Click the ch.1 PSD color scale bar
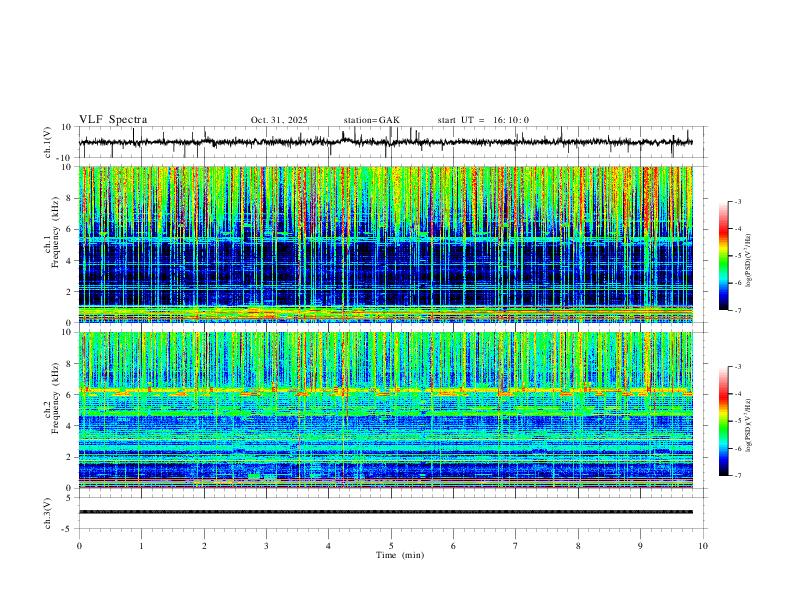Image resolution: width=792 pixels, height=612 pixels. click(723, 256)
